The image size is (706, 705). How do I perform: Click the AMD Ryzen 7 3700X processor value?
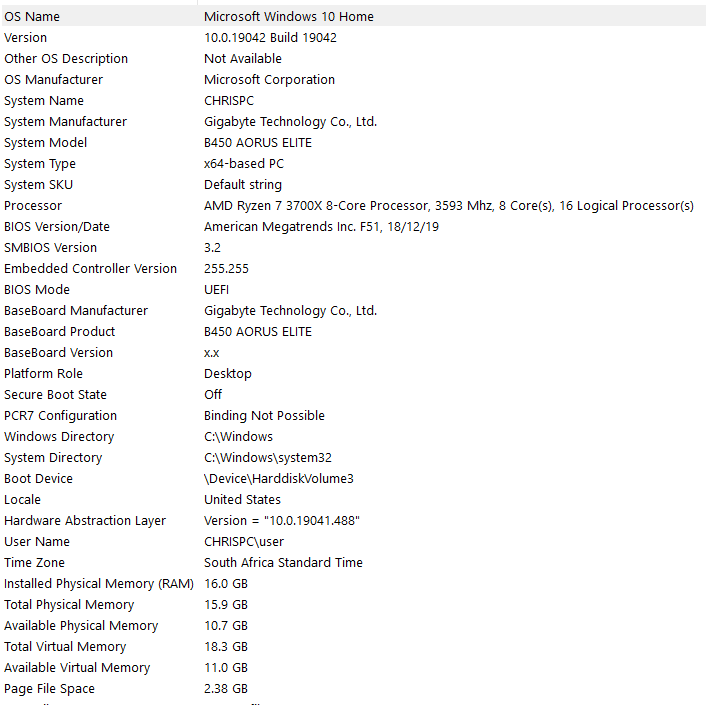448,206
